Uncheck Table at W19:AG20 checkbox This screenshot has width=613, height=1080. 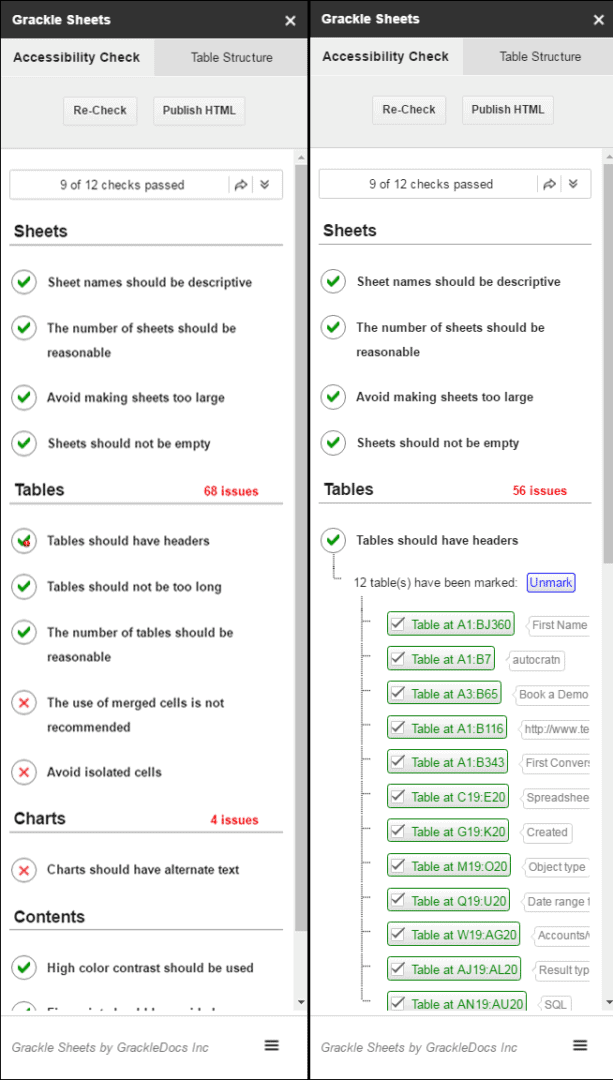(397, 935)
